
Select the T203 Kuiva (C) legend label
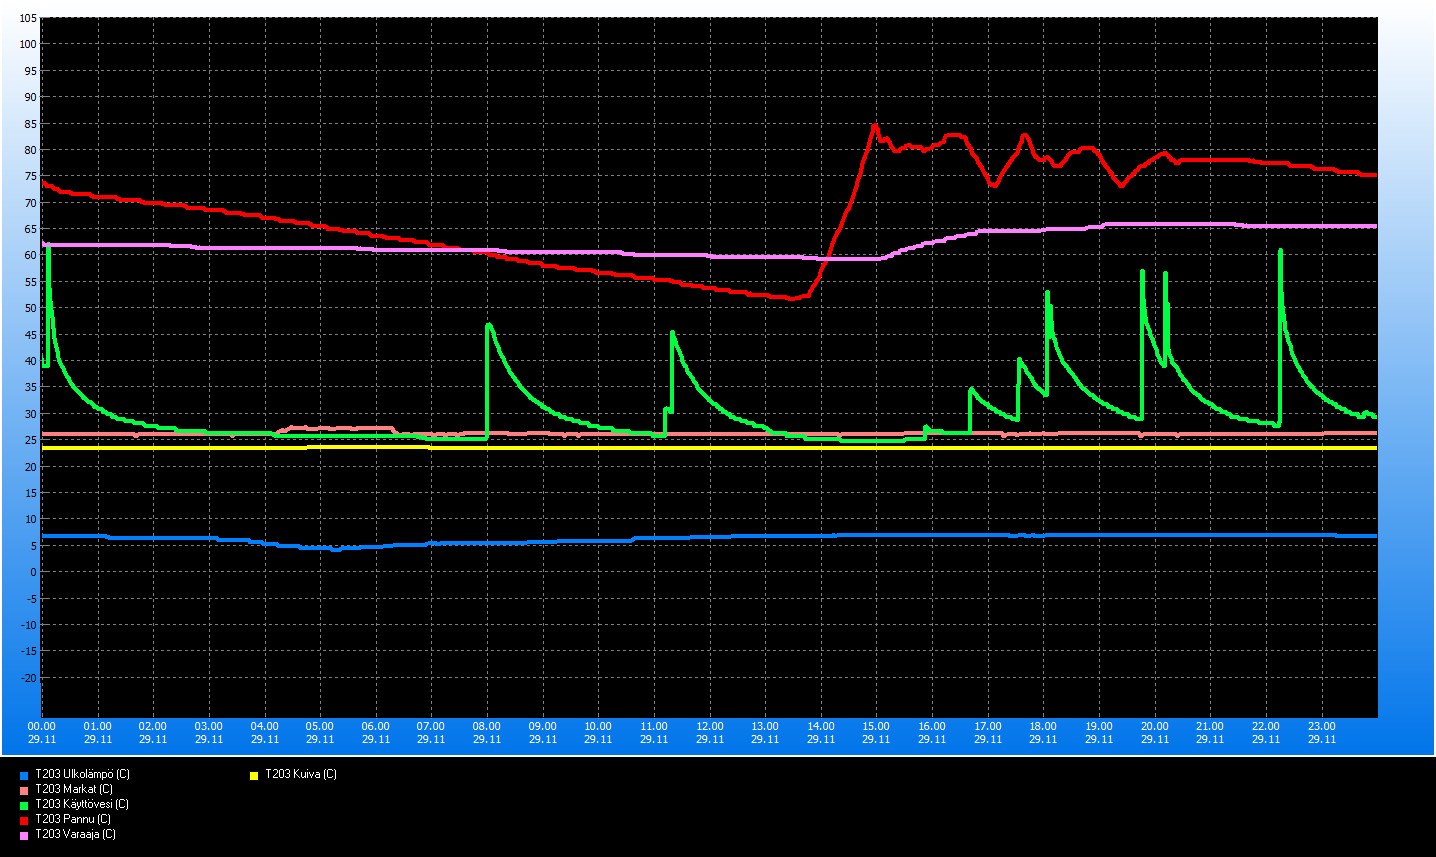click(300, 774)
